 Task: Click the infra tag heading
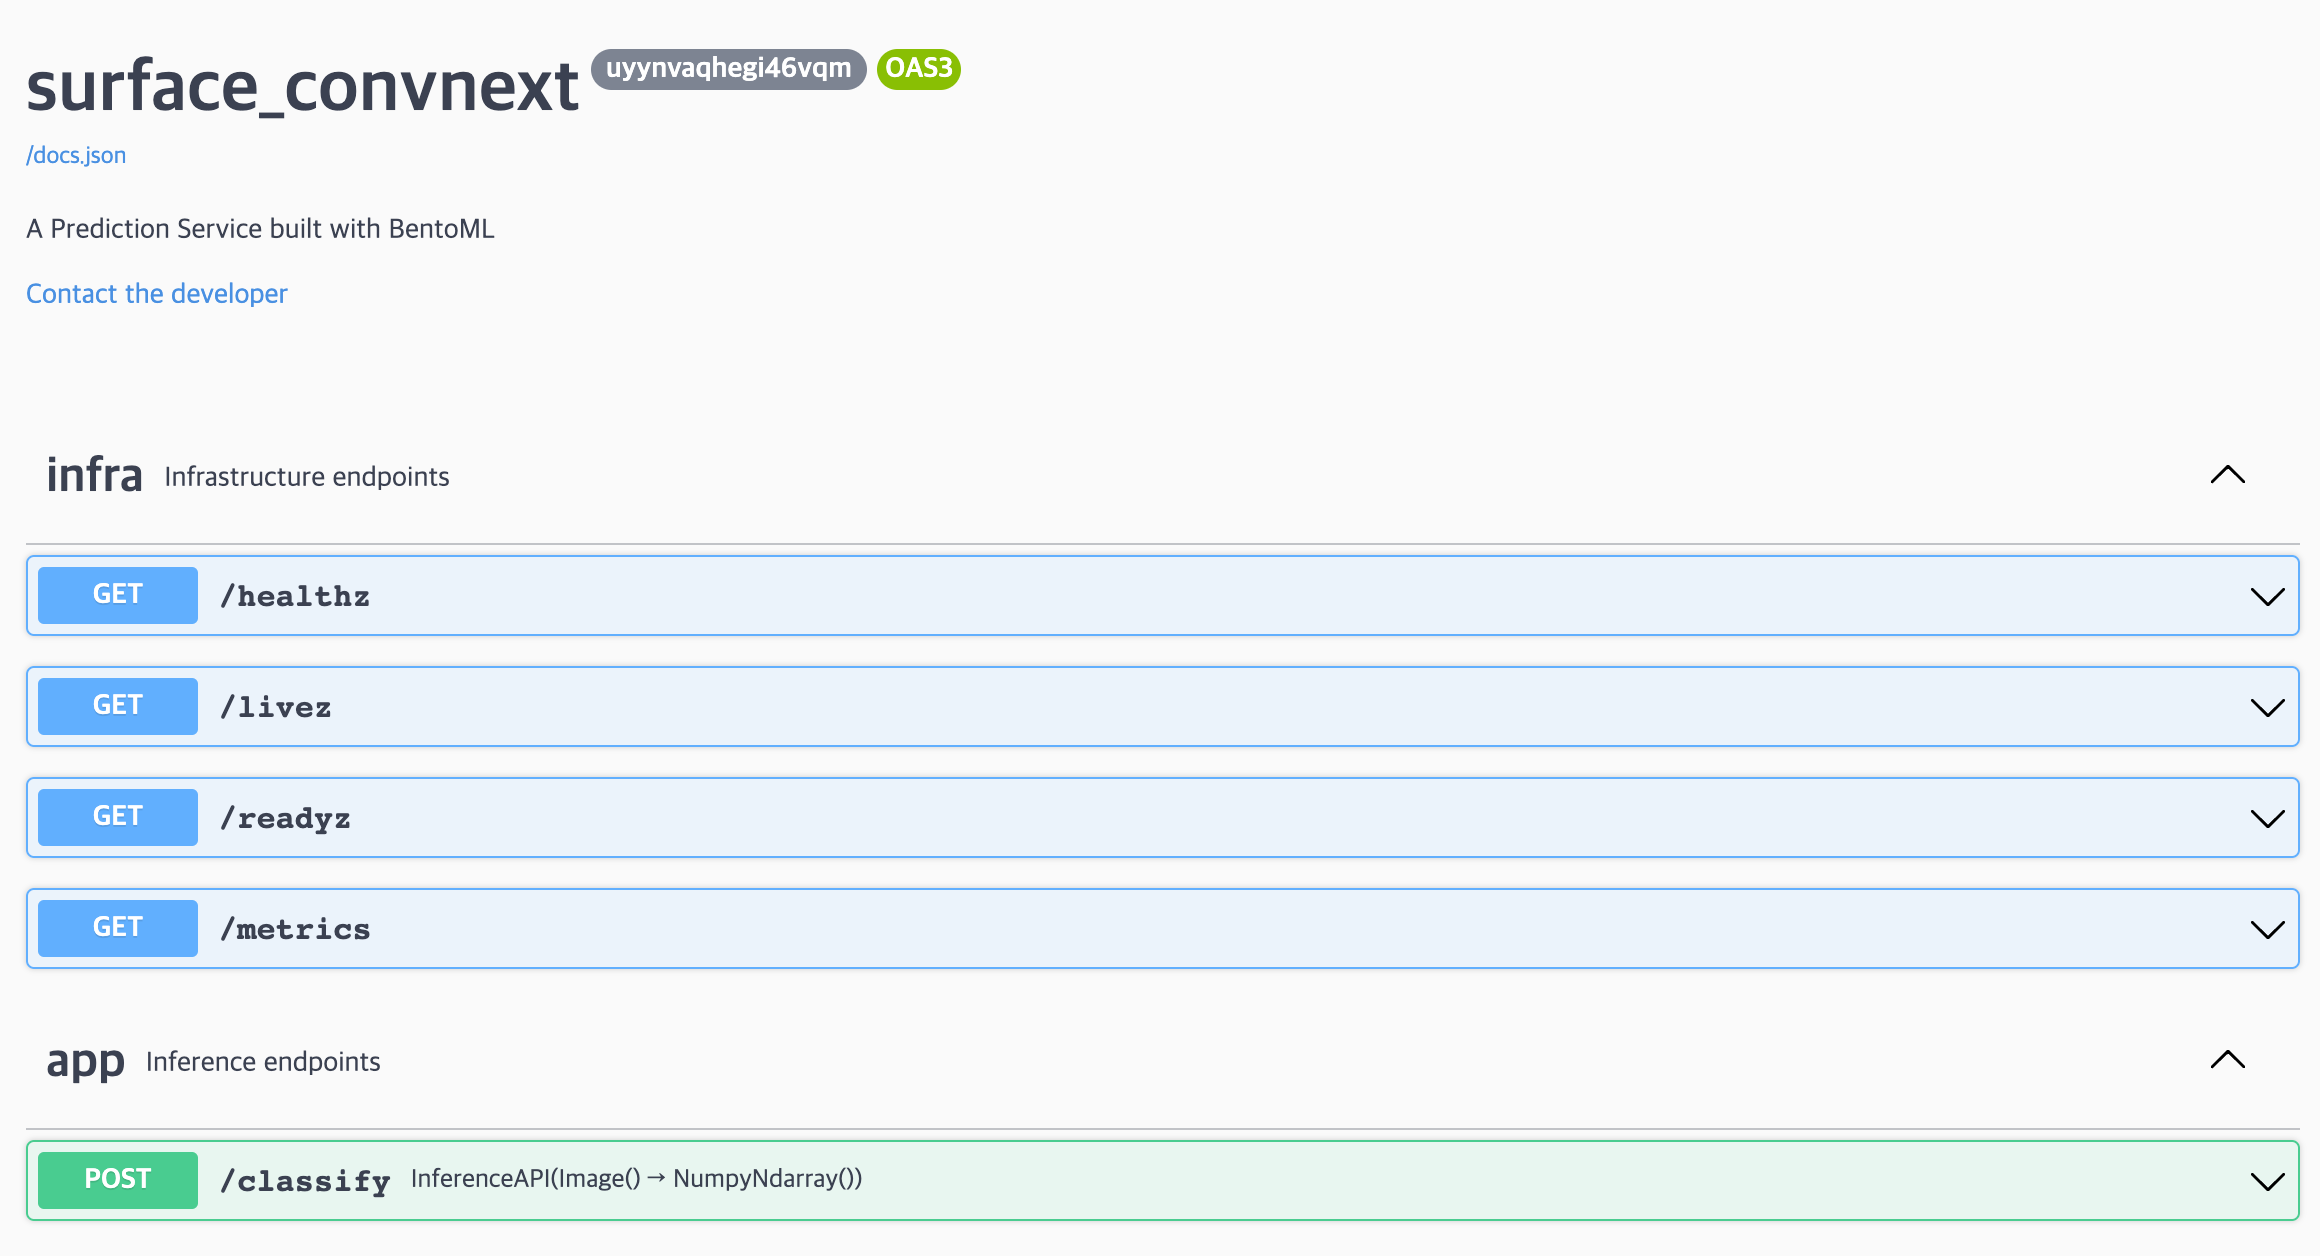[94, 475]
